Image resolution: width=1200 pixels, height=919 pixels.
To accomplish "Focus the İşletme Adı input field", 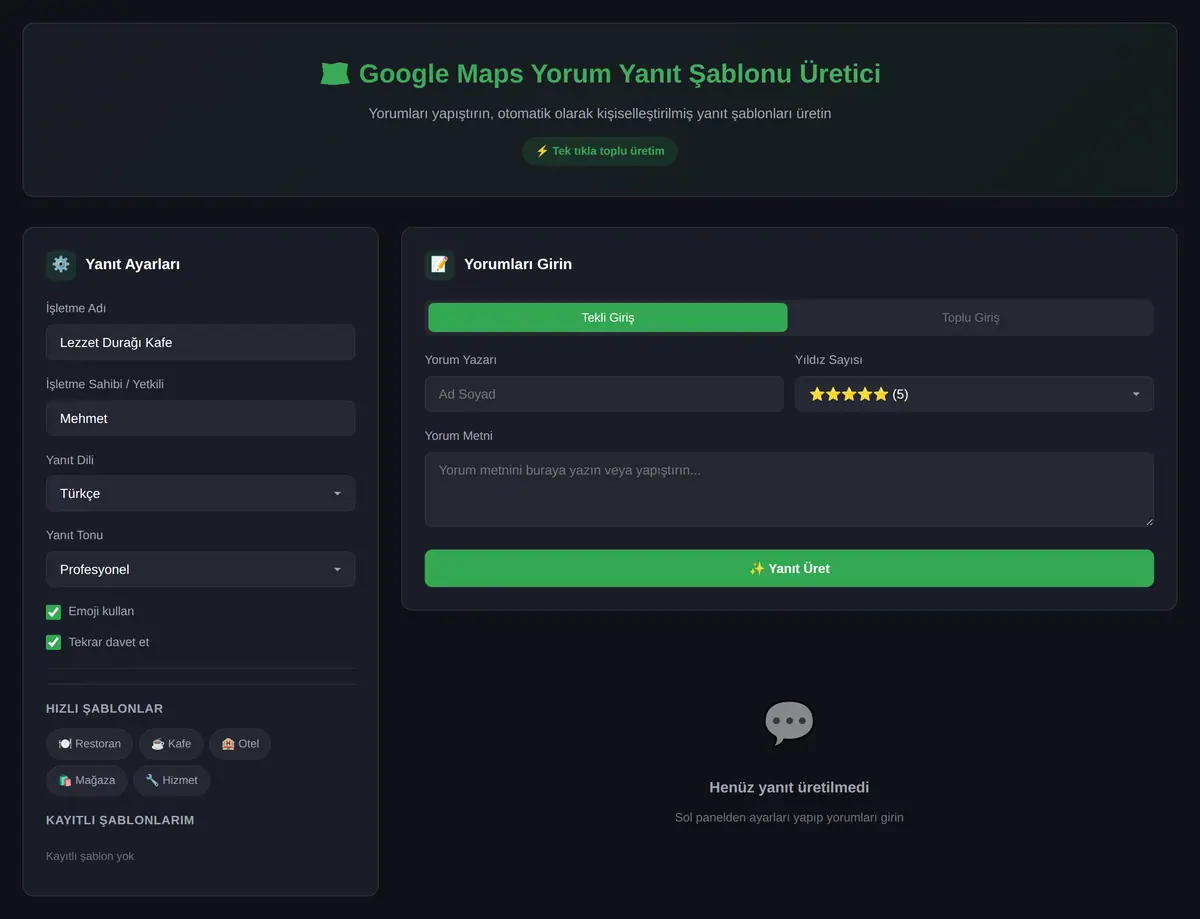I will (200, 342).
